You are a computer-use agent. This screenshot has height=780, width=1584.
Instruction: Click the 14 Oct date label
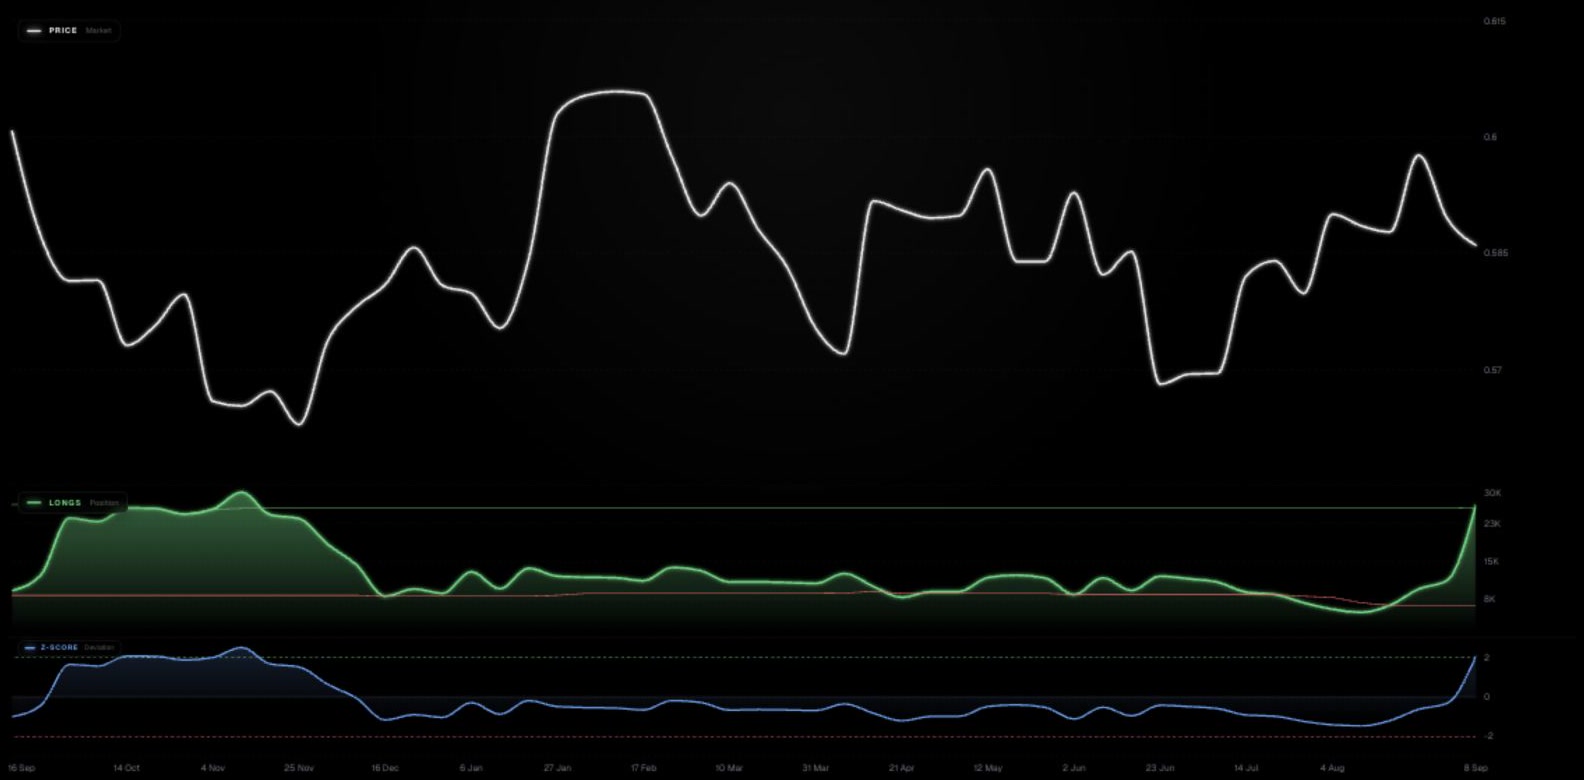point(126,768)
